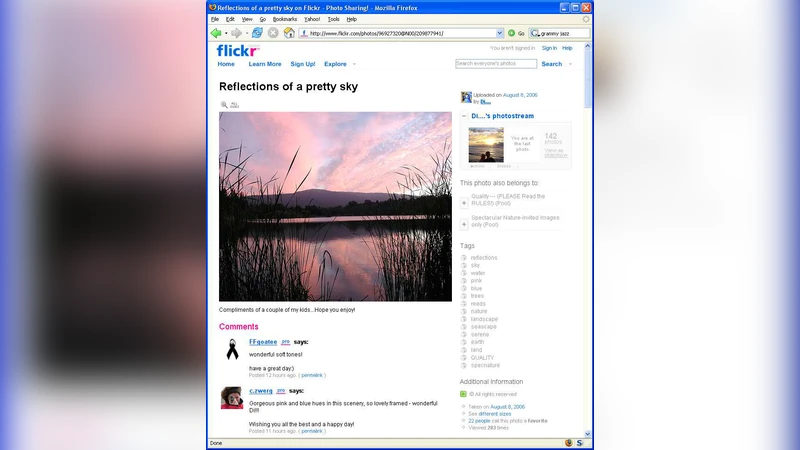Screen dimensions: 800x450
Task: Click the Sign Up! link
Action: tap(302, 64)
